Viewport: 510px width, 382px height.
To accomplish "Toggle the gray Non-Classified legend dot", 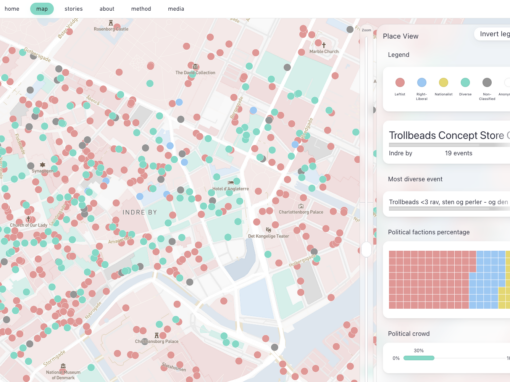I will click(x=487, y=82).
